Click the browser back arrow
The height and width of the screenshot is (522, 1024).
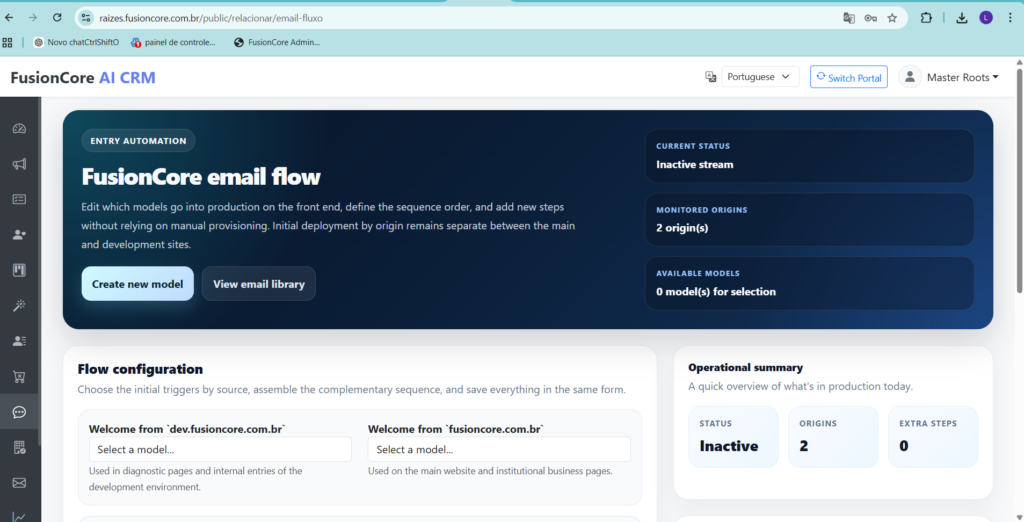(9, 18)
